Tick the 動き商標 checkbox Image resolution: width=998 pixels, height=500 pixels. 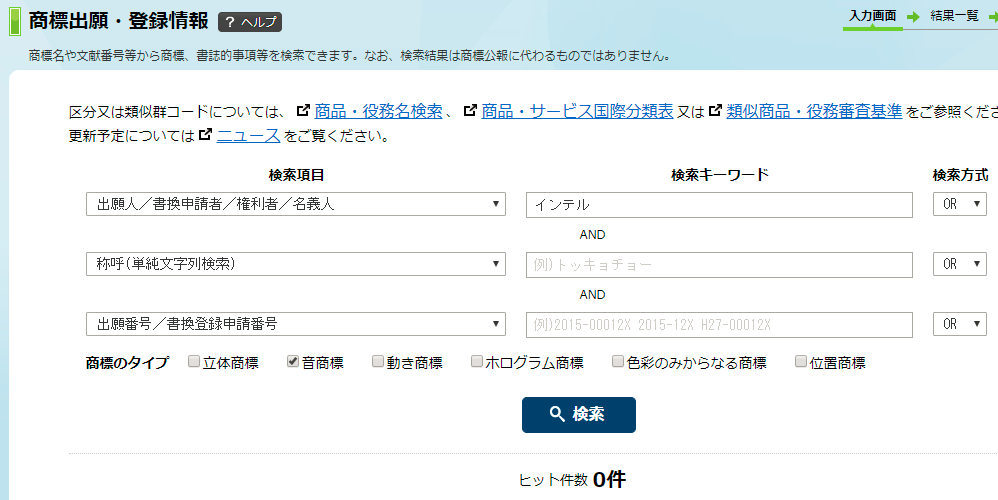click(378, 361)
